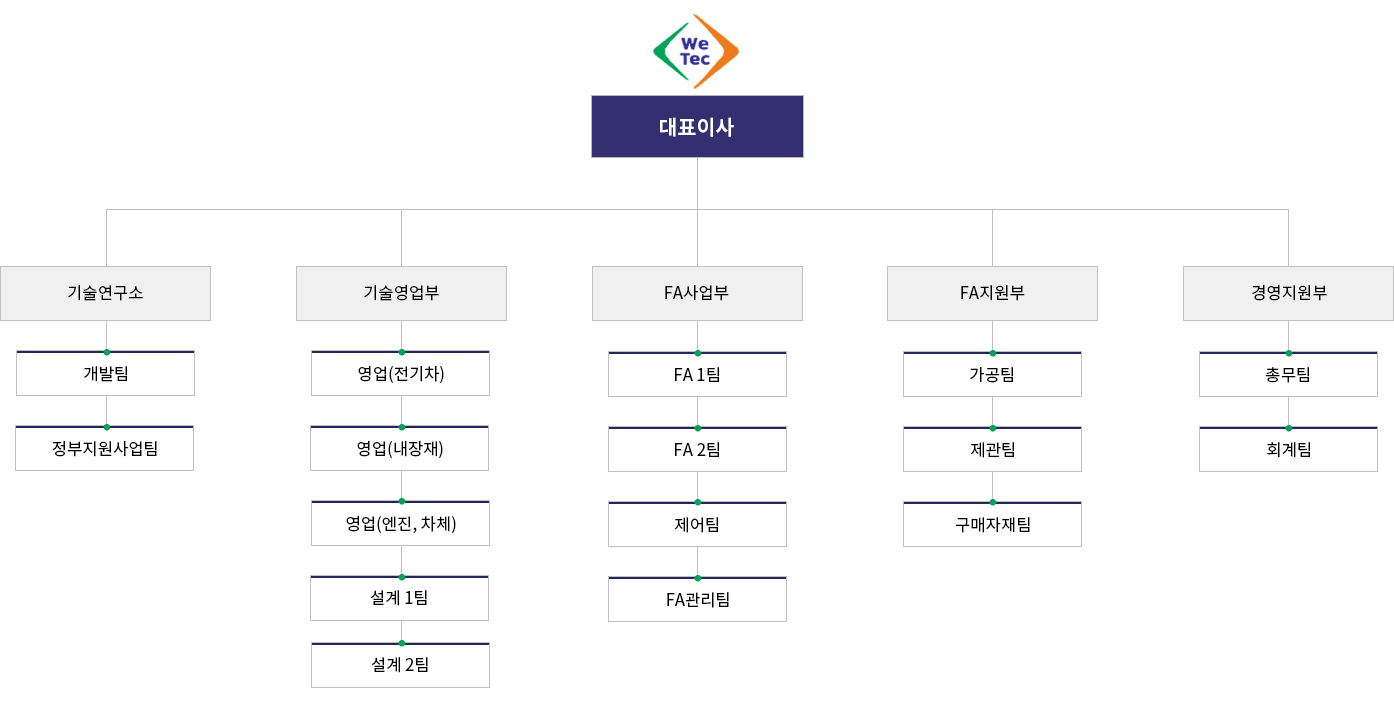
Task: Click the 개발팀 team box
Action: (x=105, y=374)
